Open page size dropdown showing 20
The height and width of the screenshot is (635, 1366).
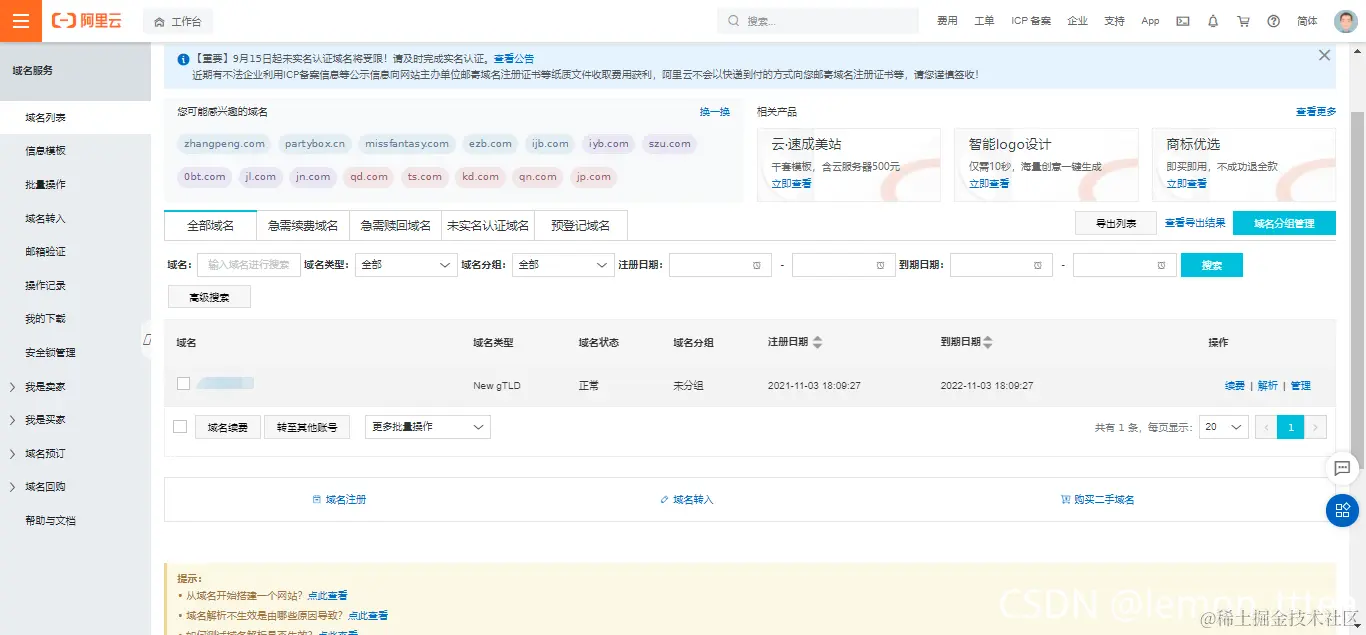[1224, 427]
